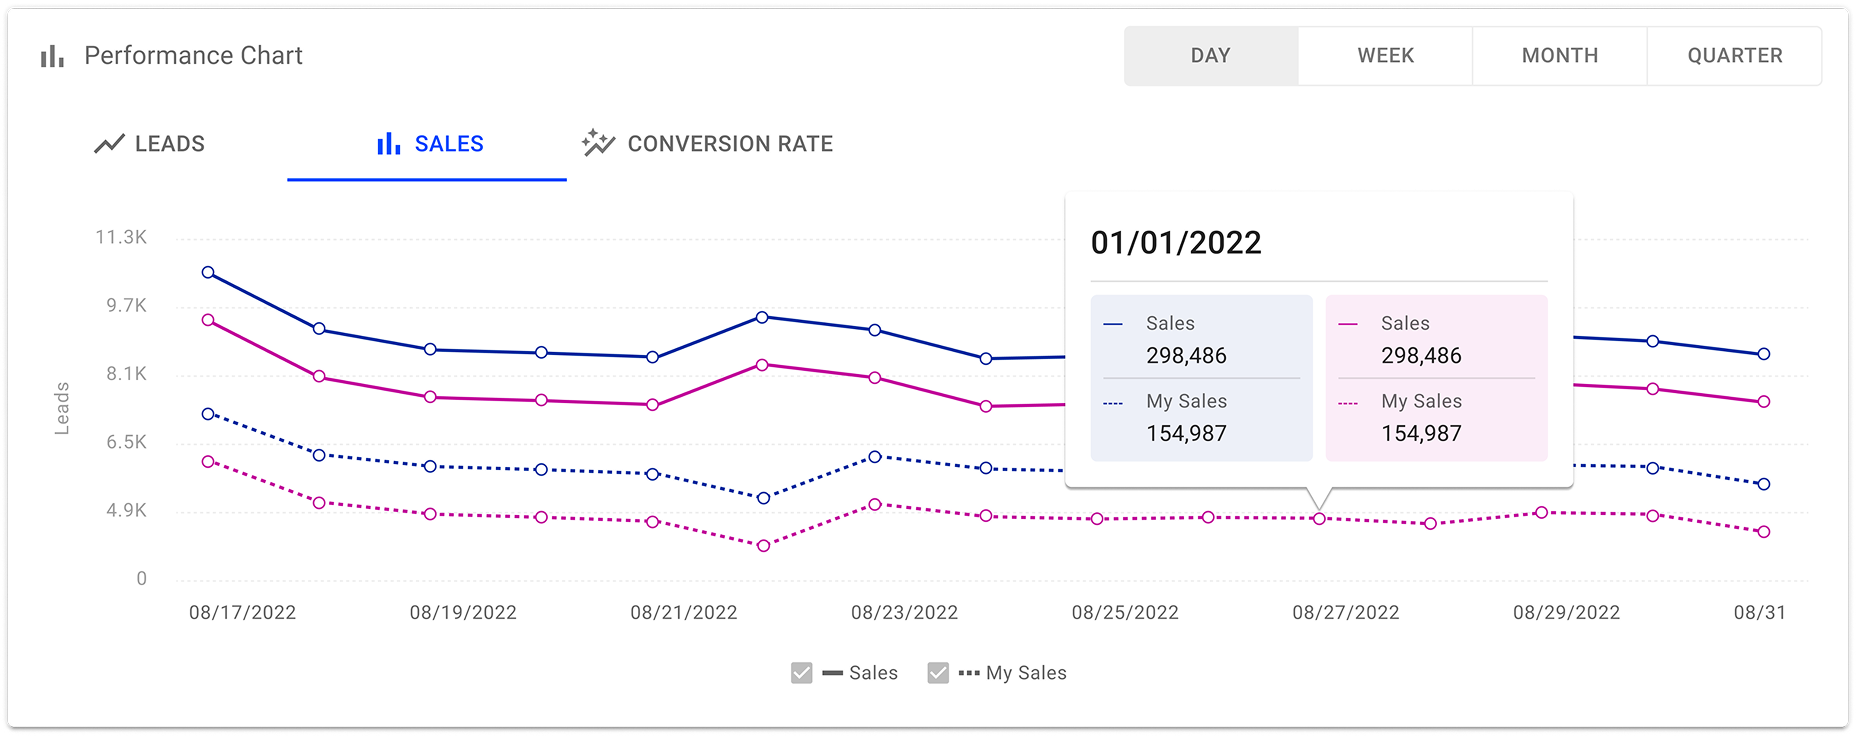This screenshot has width=1856, height=736.
Task: Click blue Sales line marker in tooltip
Action: (1113, 324)
